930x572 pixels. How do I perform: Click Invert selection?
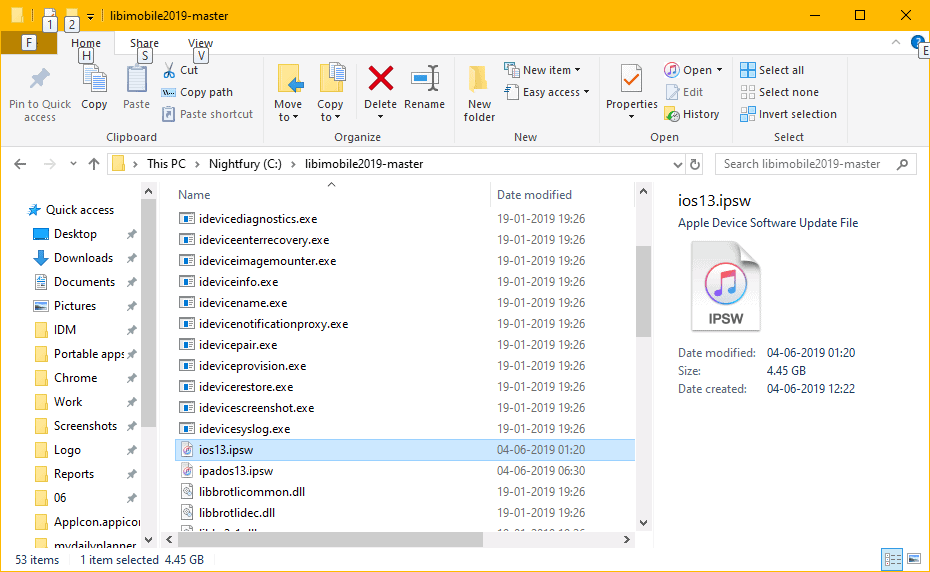(788, 114)
